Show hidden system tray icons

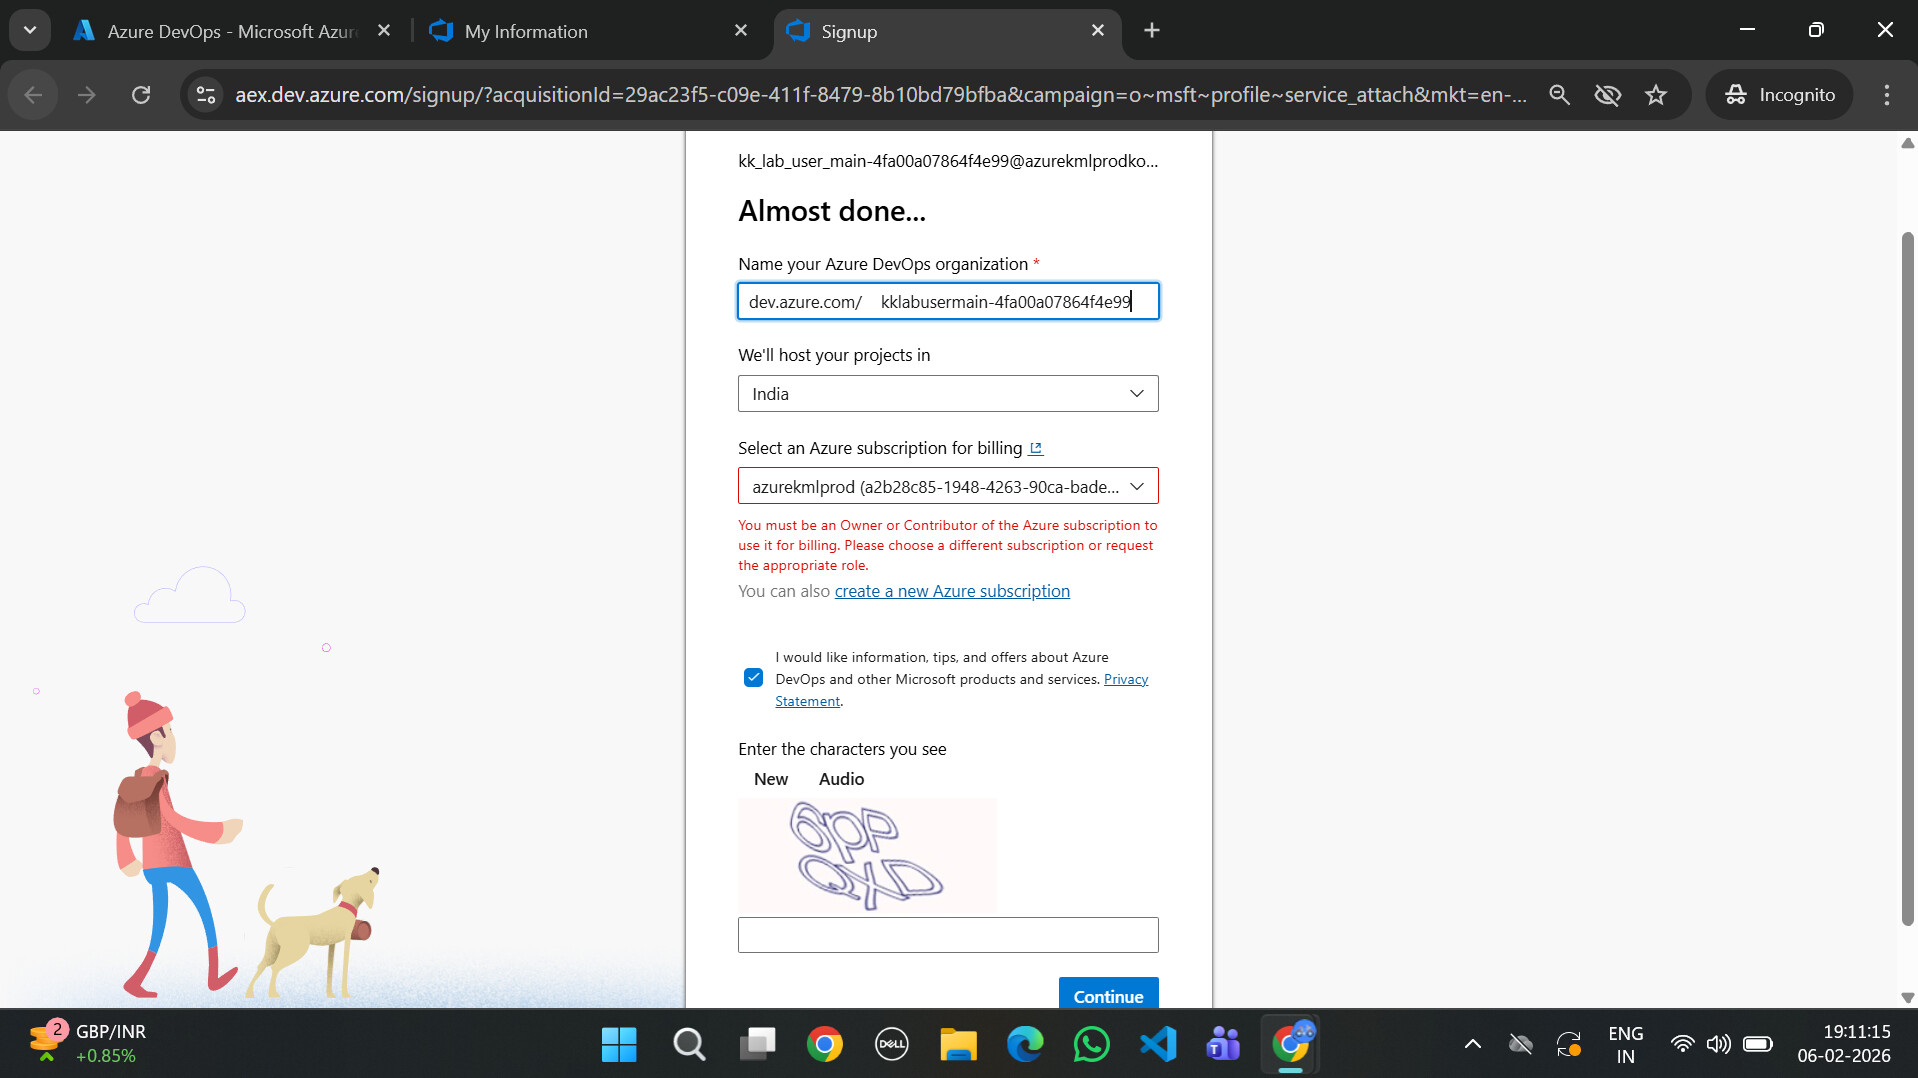[1472, 1045]
